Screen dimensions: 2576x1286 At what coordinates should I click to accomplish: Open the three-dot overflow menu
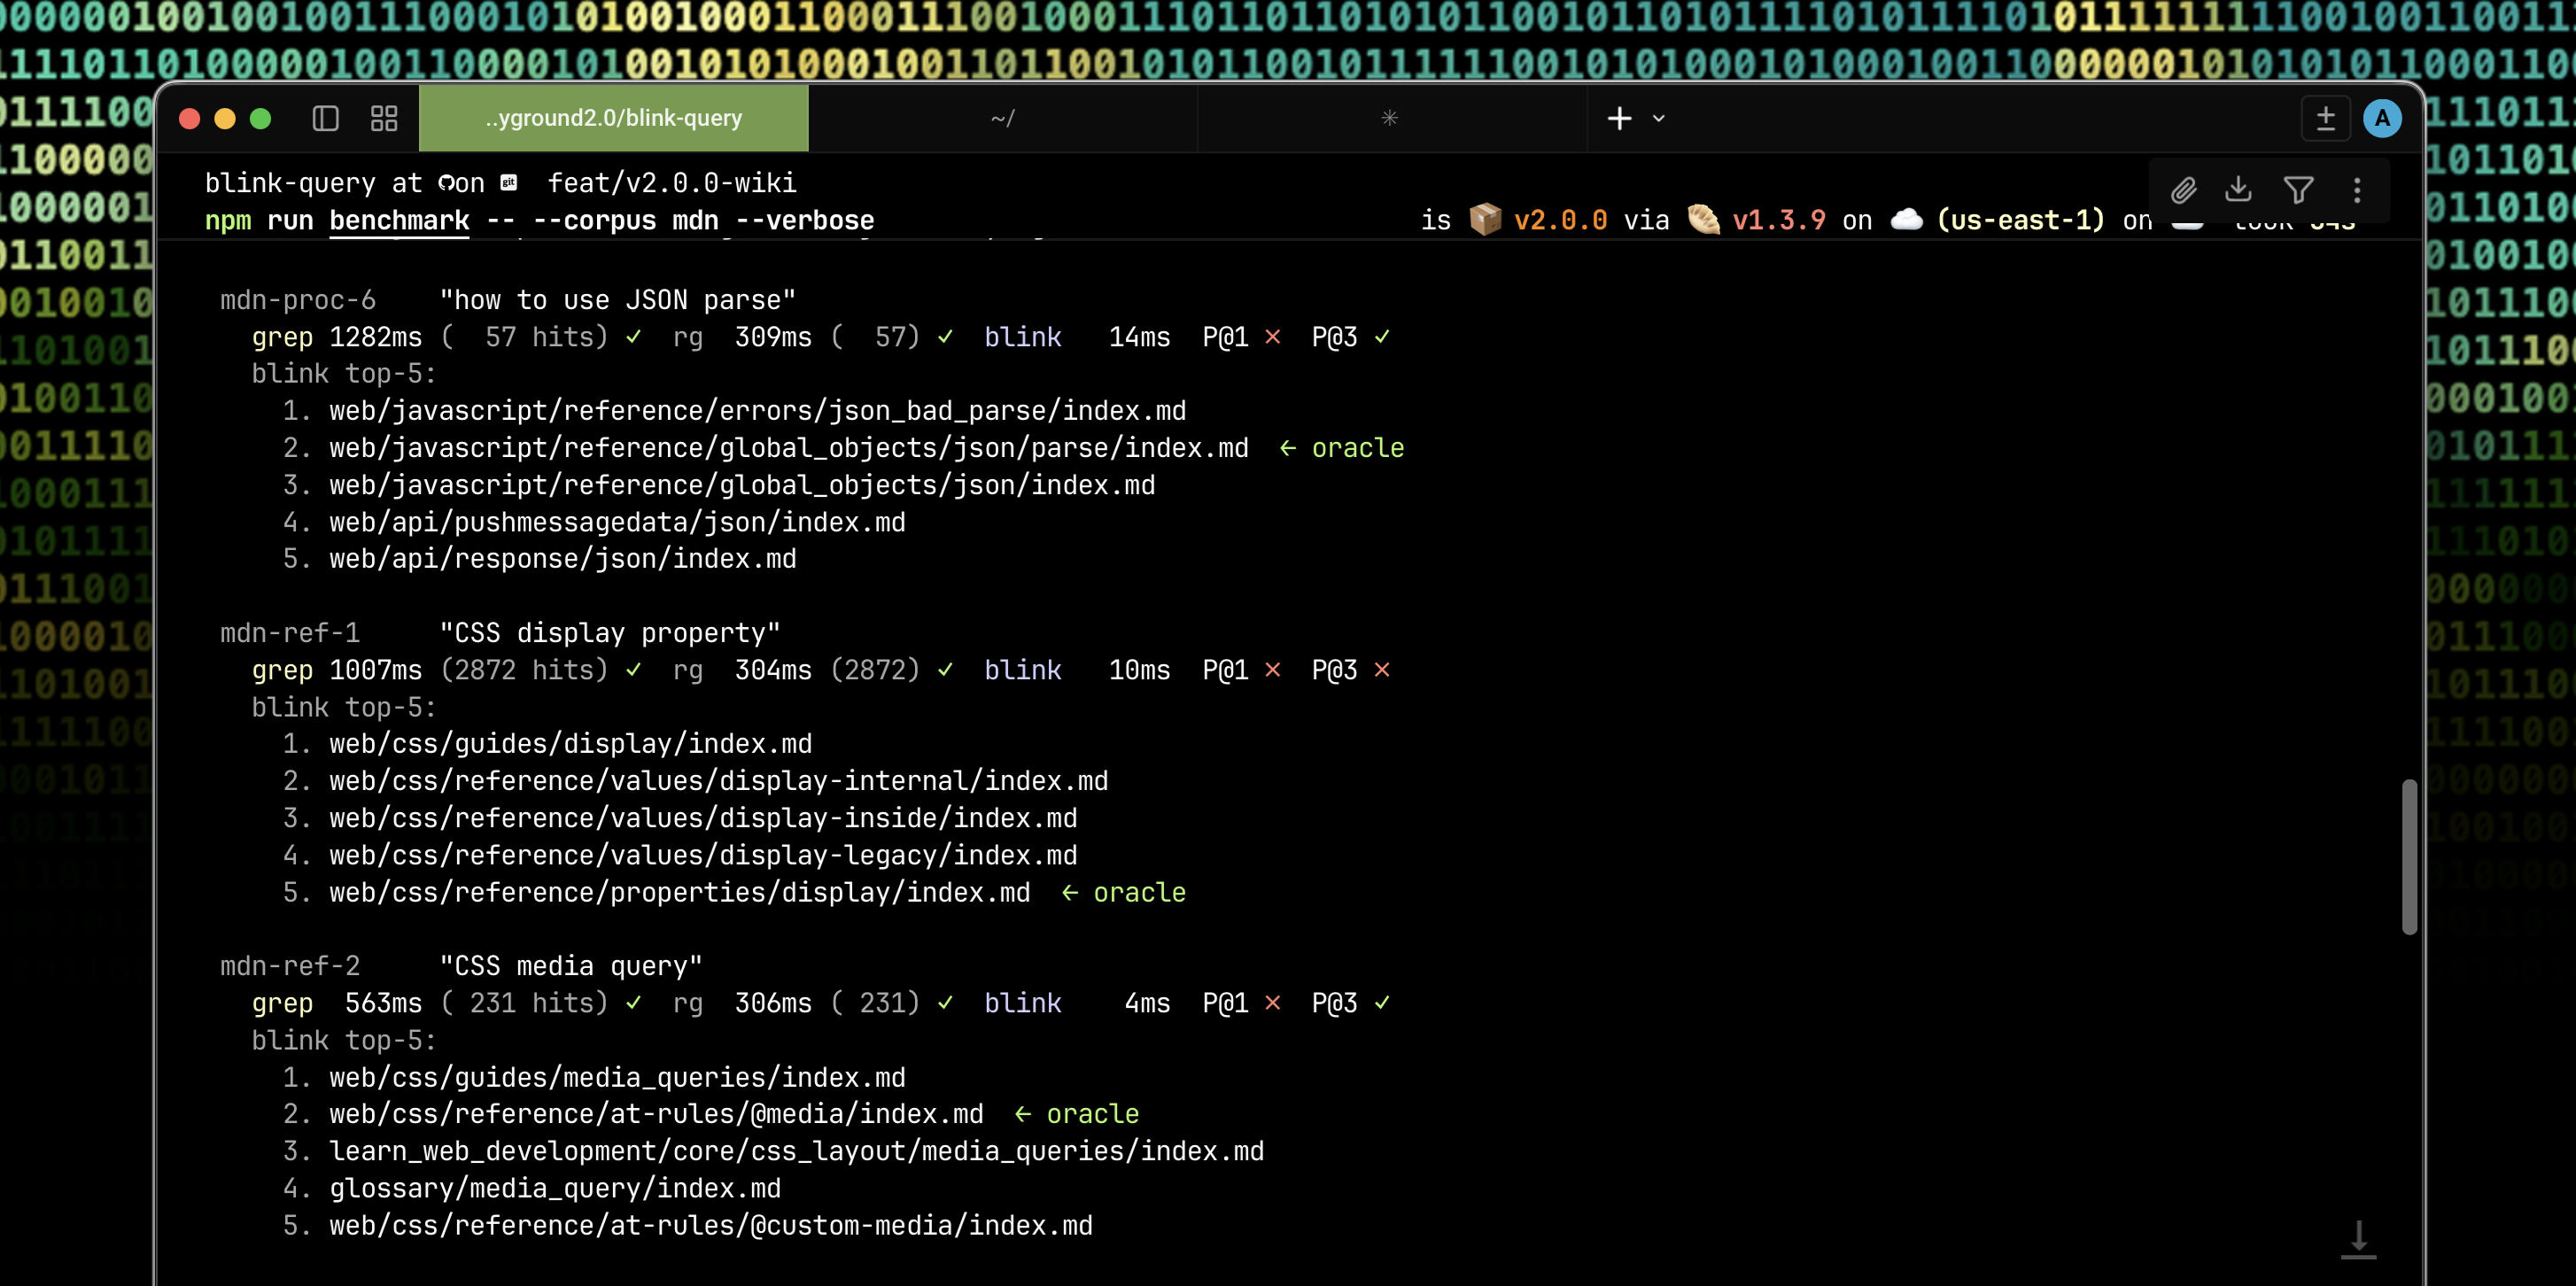(x=2358, y=190)
